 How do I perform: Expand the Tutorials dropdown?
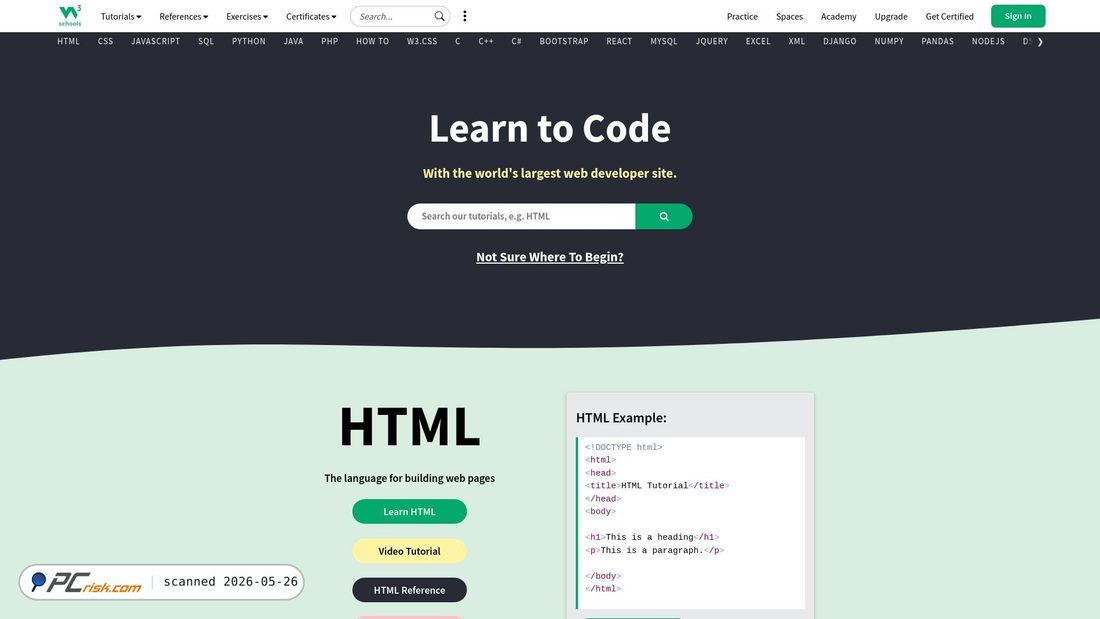coord(121,16)
